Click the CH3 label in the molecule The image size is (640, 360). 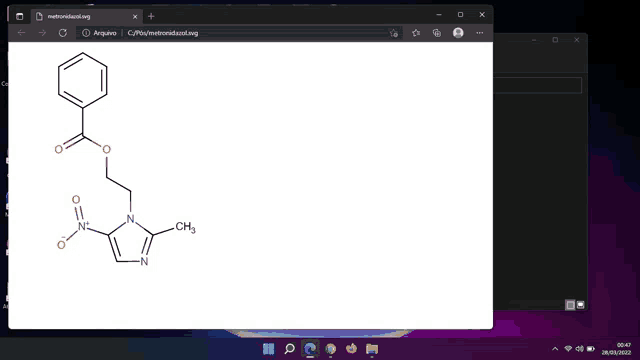click(186, 227)
